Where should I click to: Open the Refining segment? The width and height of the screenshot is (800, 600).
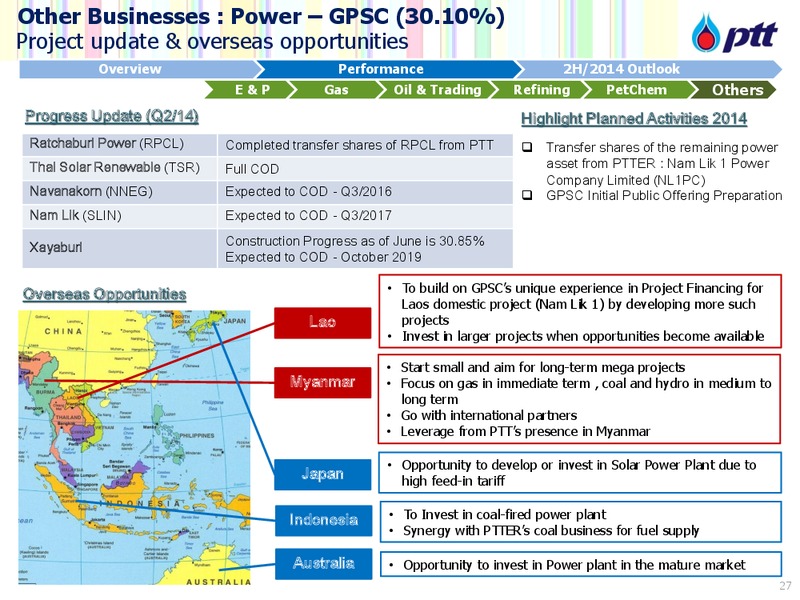tap(541, 90)
